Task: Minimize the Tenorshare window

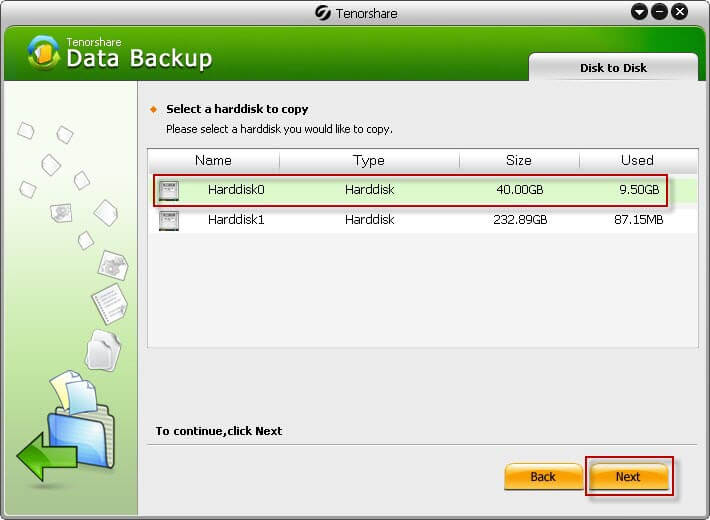Action: coord(659,12)
